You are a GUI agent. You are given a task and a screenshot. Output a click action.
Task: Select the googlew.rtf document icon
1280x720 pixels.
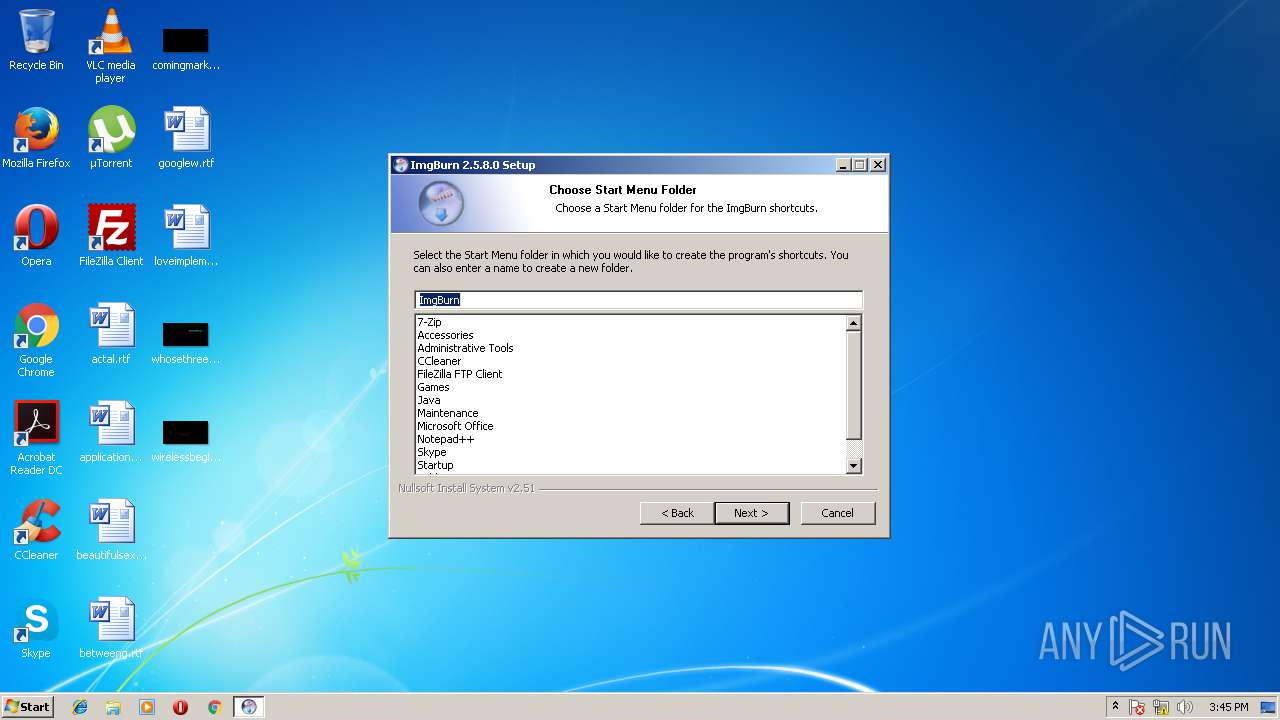(186, 138)
